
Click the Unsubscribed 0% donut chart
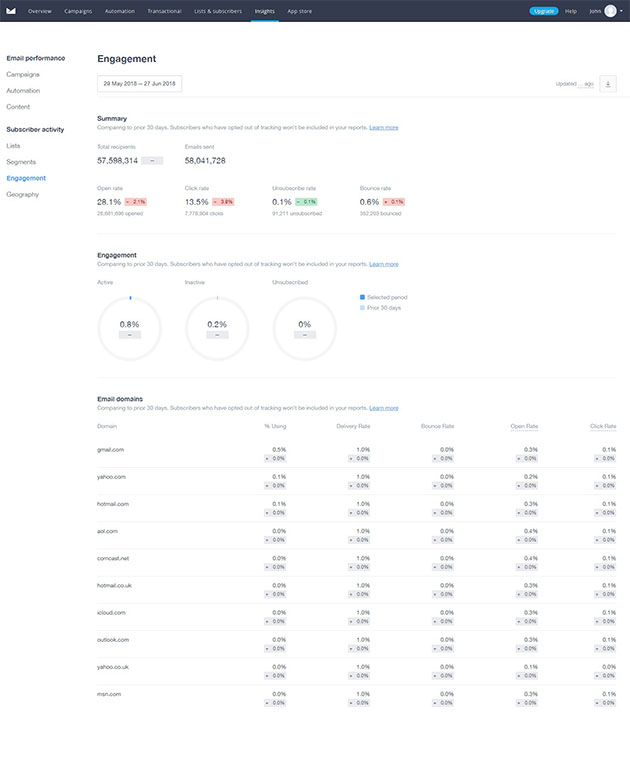[x=304, y=329]
